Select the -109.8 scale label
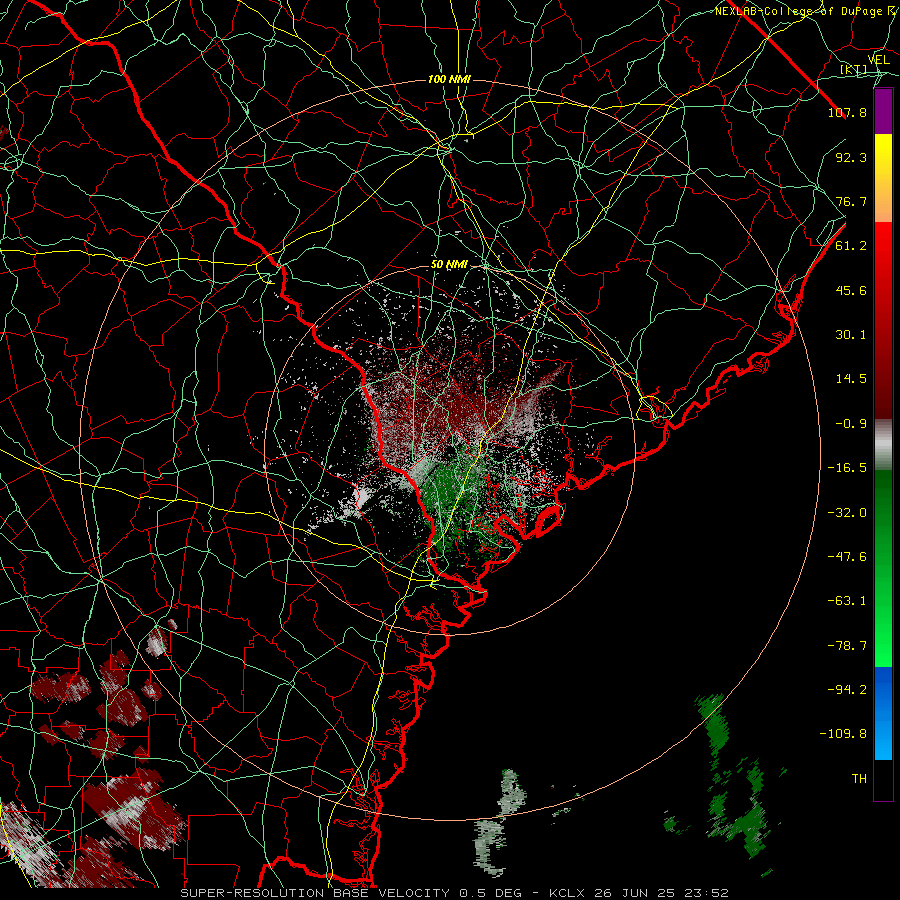The image size is (900, 900). [843, 734]
